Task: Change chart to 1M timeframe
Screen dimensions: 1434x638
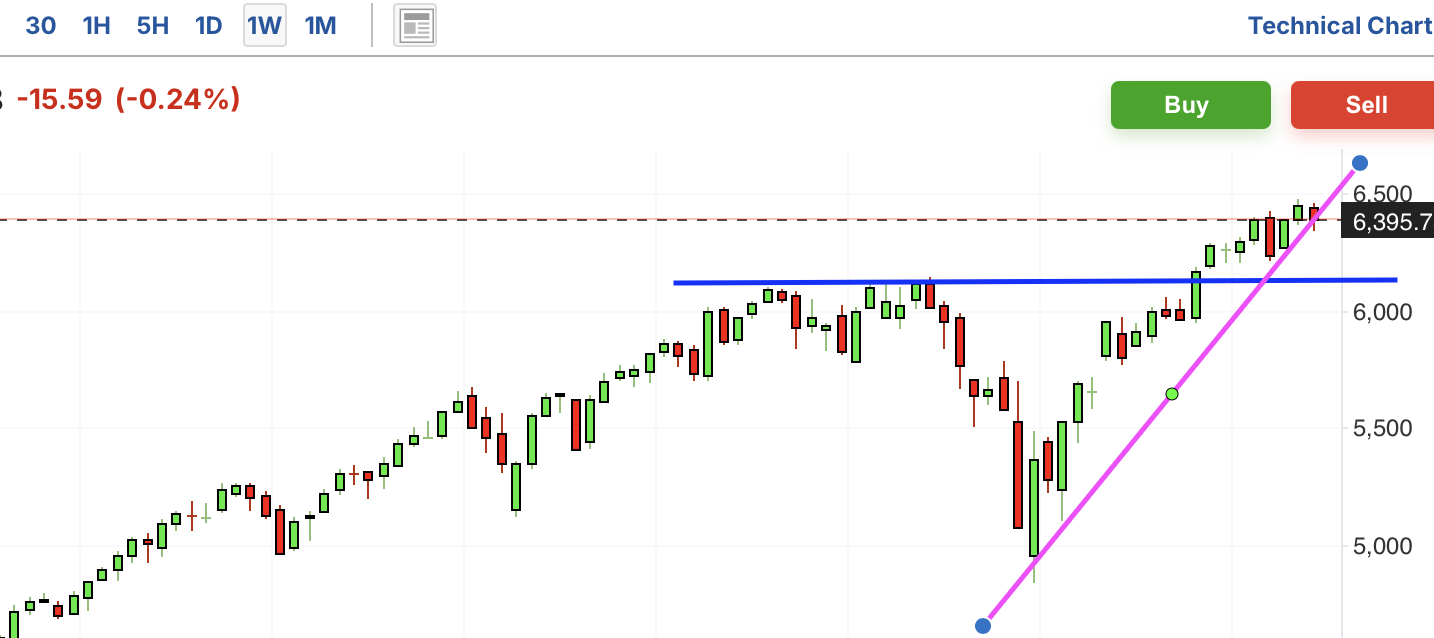Action: [320, 26]
